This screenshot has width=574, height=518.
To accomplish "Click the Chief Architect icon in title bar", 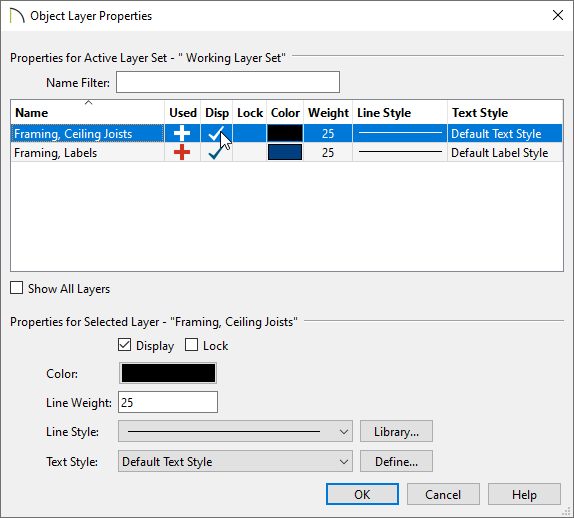I will pos(17,16).
